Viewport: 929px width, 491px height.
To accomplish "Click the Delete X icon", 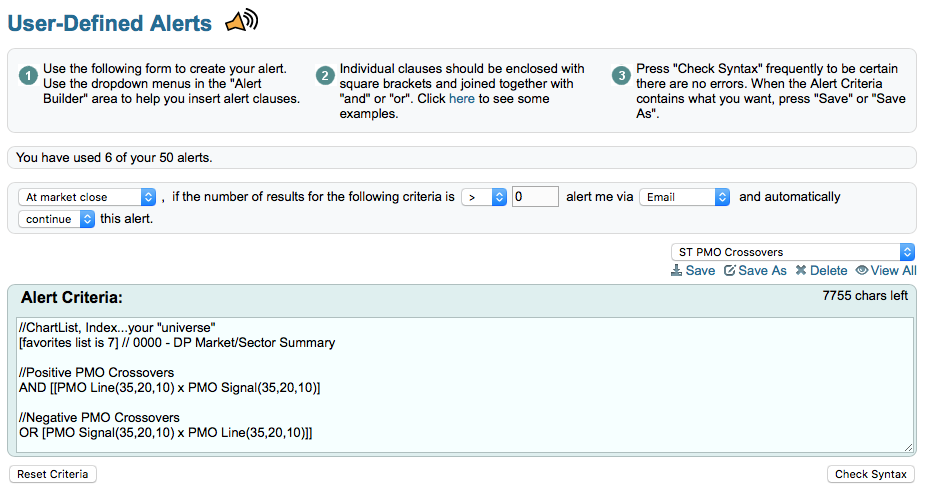I will pyautogui.click(x=801, y=271).
